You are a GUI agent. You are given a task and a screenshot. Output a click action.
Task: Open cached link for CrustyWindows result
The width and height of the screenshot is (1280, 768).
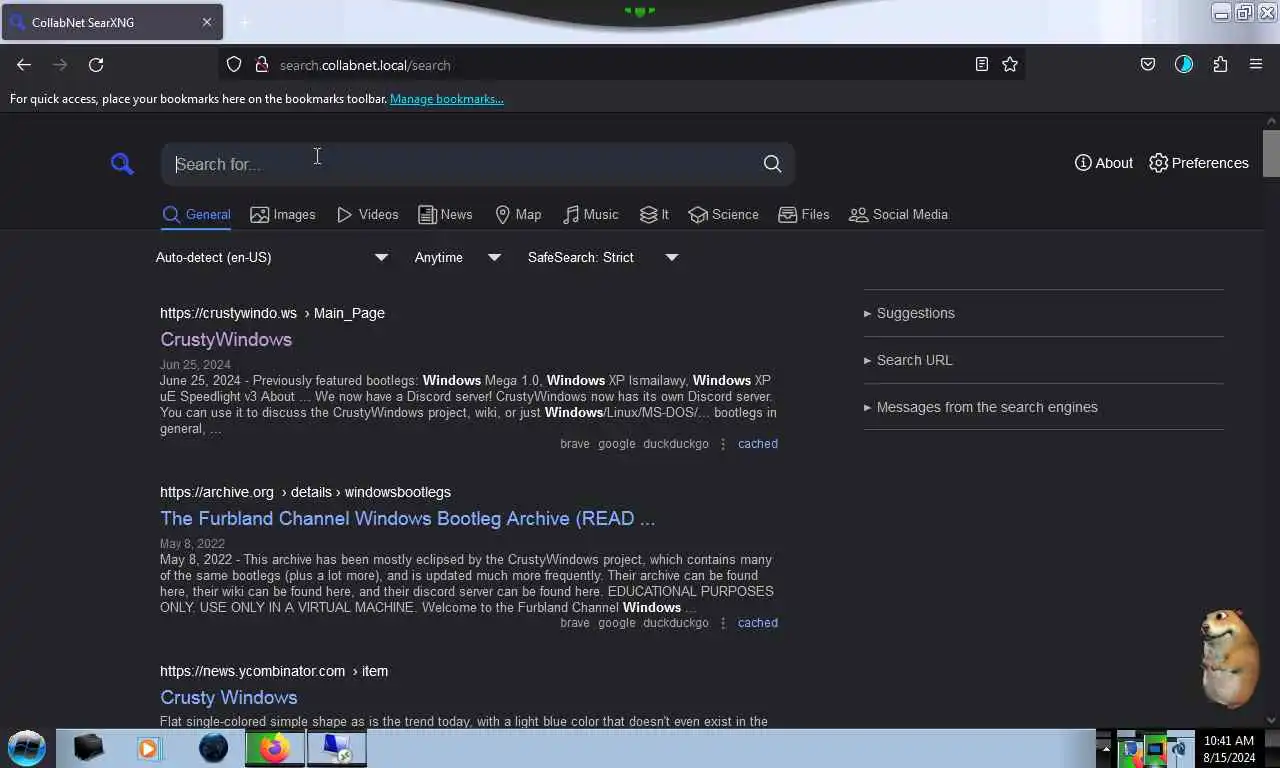point(758,444)
